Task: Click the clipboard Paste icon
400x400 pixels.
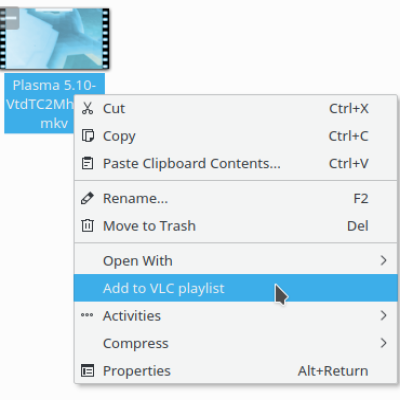Action: click(87, 163)
